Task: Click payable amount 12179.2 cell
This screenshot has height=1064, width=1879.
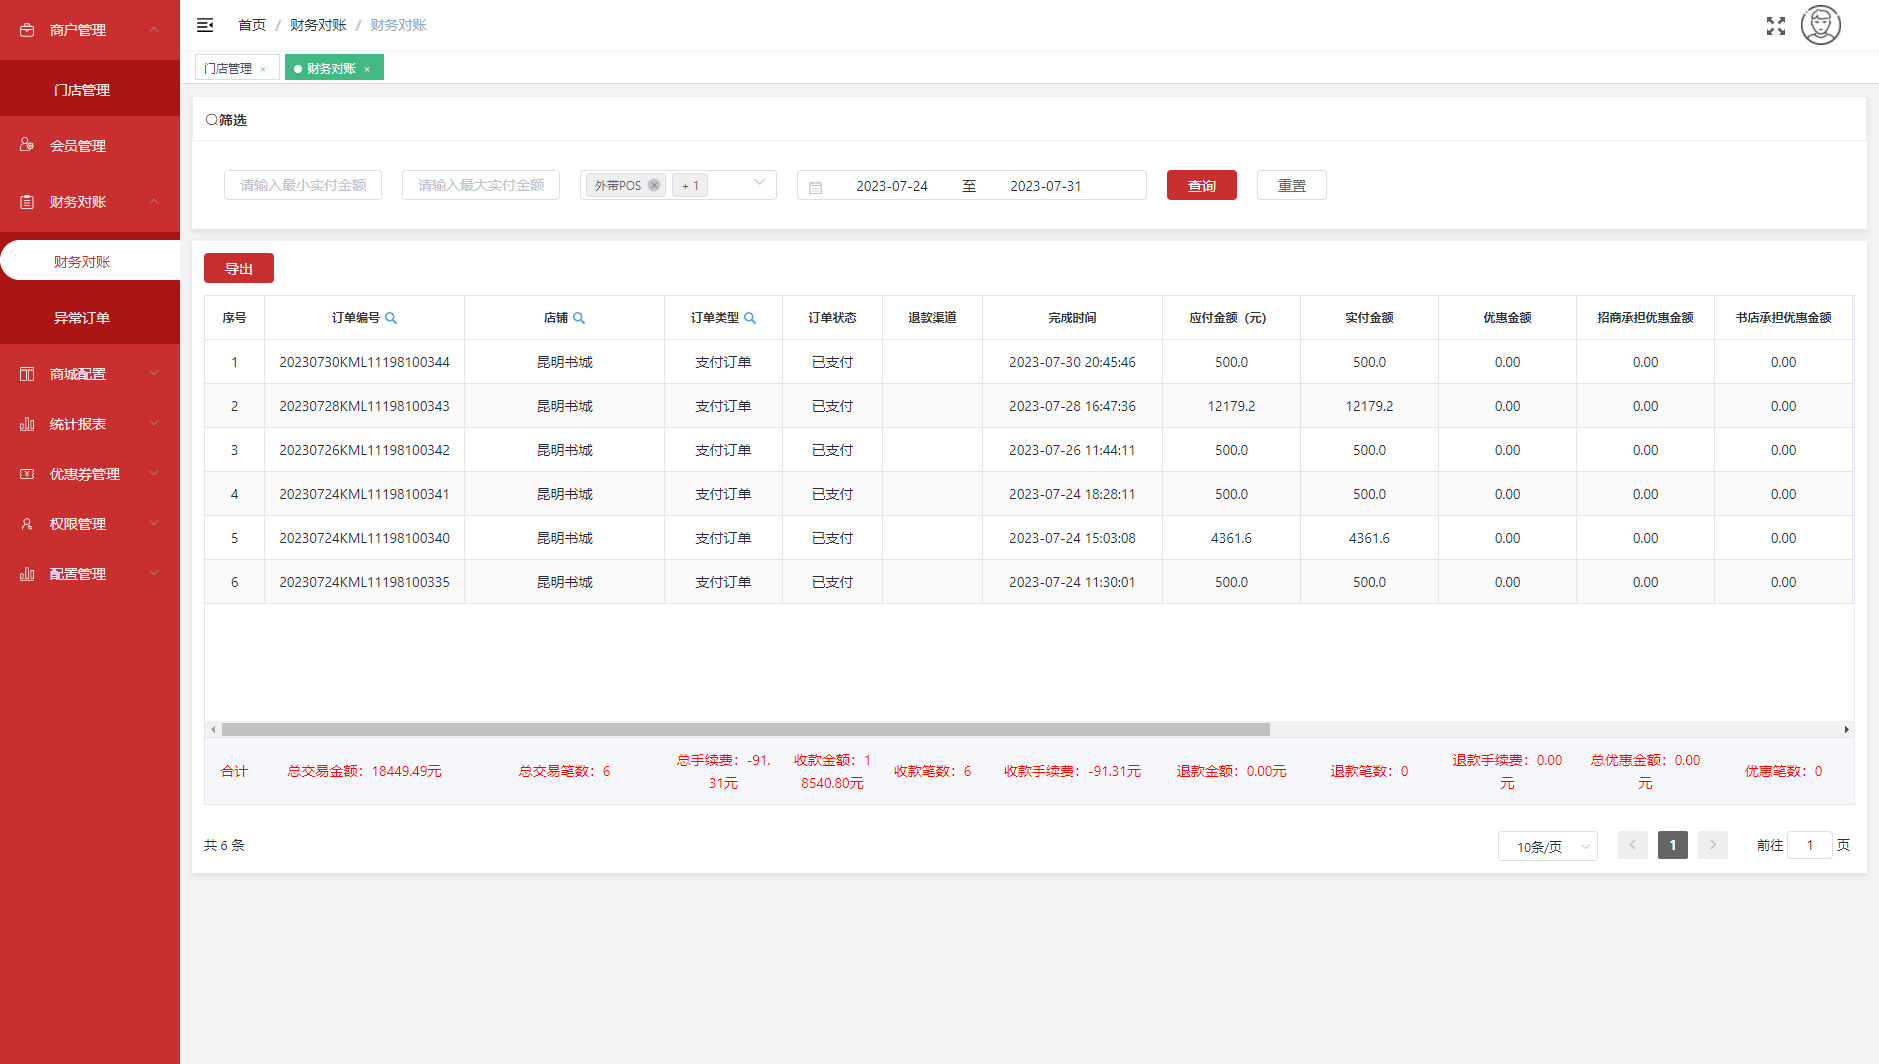Action: [x=1231, y=406]
